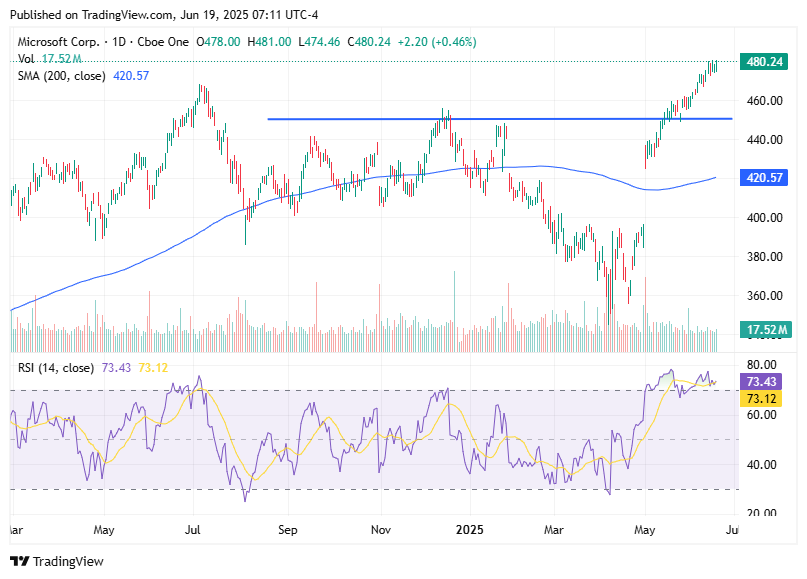Click the Mar label right of 2025
The width and height of the screenshot is (807, 579).
[554, 530]
